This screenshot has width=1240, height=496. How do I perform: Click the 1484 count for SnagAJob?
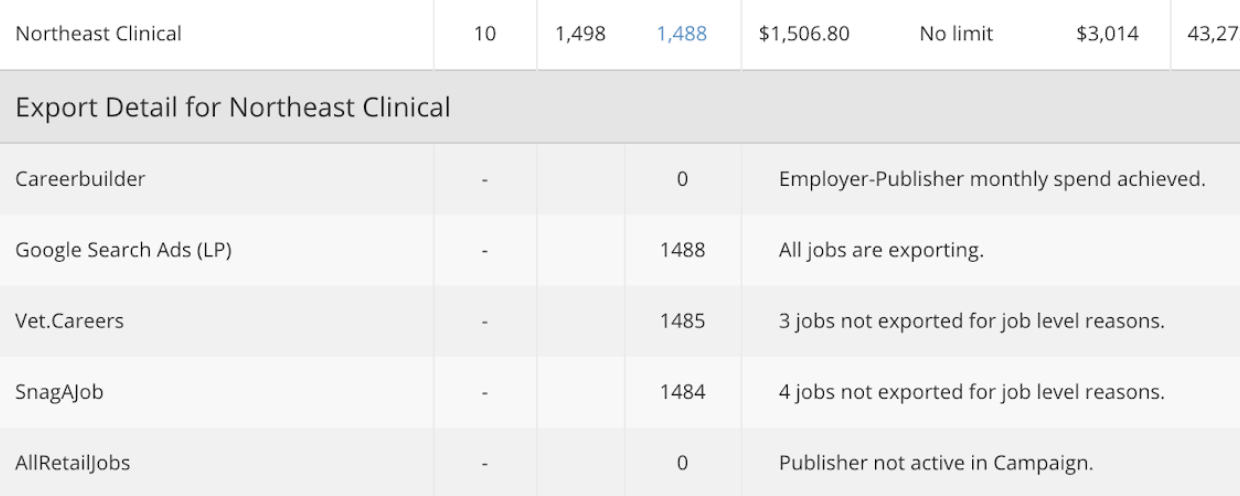(682, 393)
